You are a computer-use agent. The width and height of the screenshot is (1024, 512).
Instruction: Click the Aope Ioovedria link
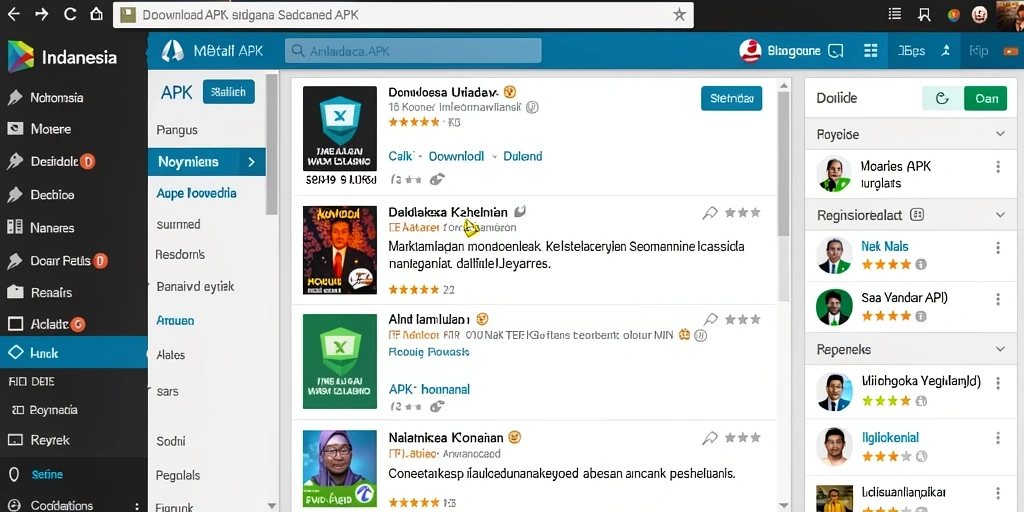(x=196, y=193)
